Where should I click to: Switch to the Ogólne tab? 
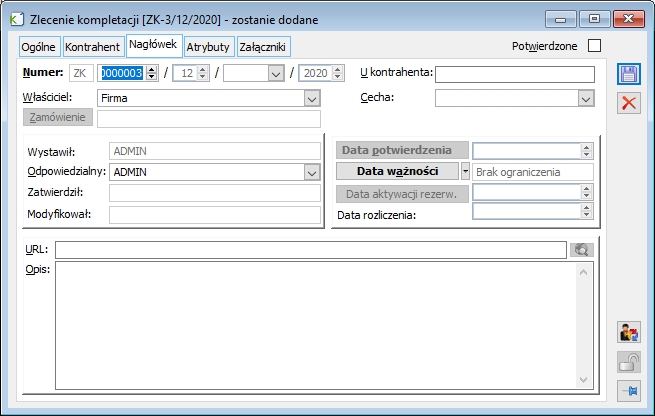click(x=38, y=47)
